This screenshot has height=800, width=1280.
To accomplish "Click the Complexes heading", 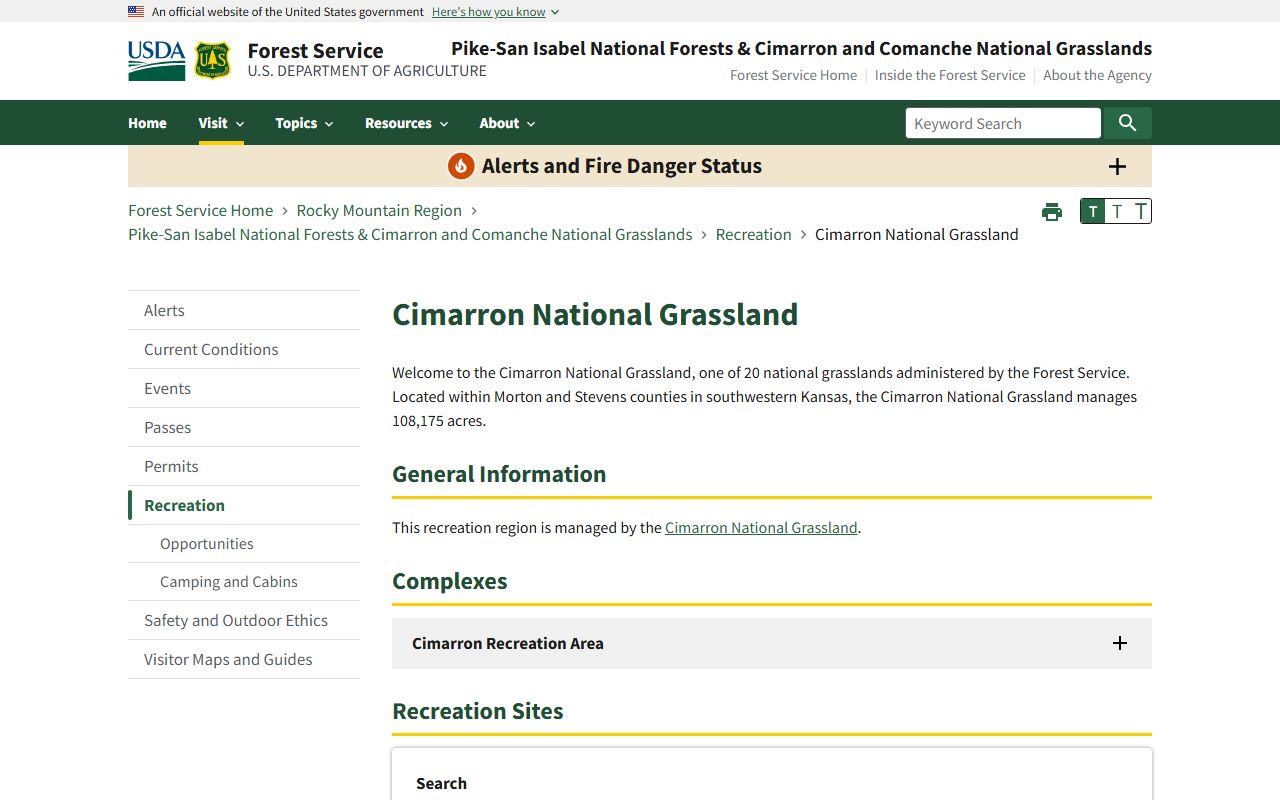I will point(450,581).
